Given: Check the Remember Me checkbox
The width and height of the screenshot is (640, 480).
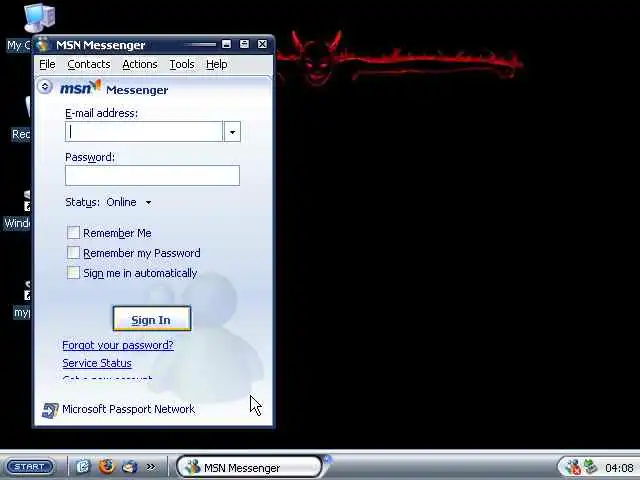Looking at the screenshot, I should pos(73,233).
